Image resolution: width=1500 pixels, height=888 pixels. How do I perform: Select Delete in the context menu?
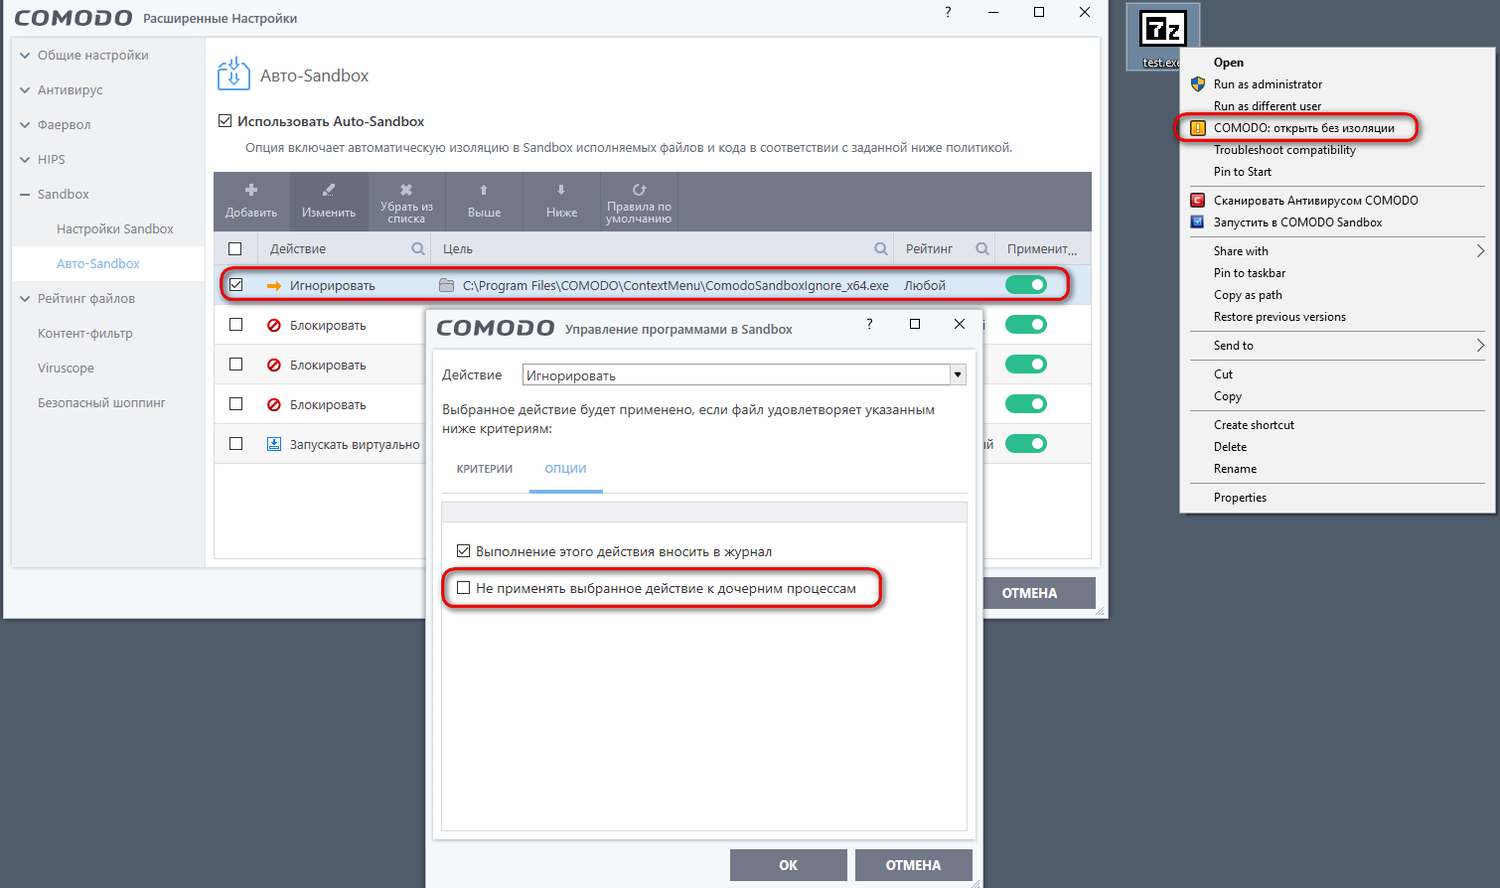pyautogui.click(x=1230, y=447)
